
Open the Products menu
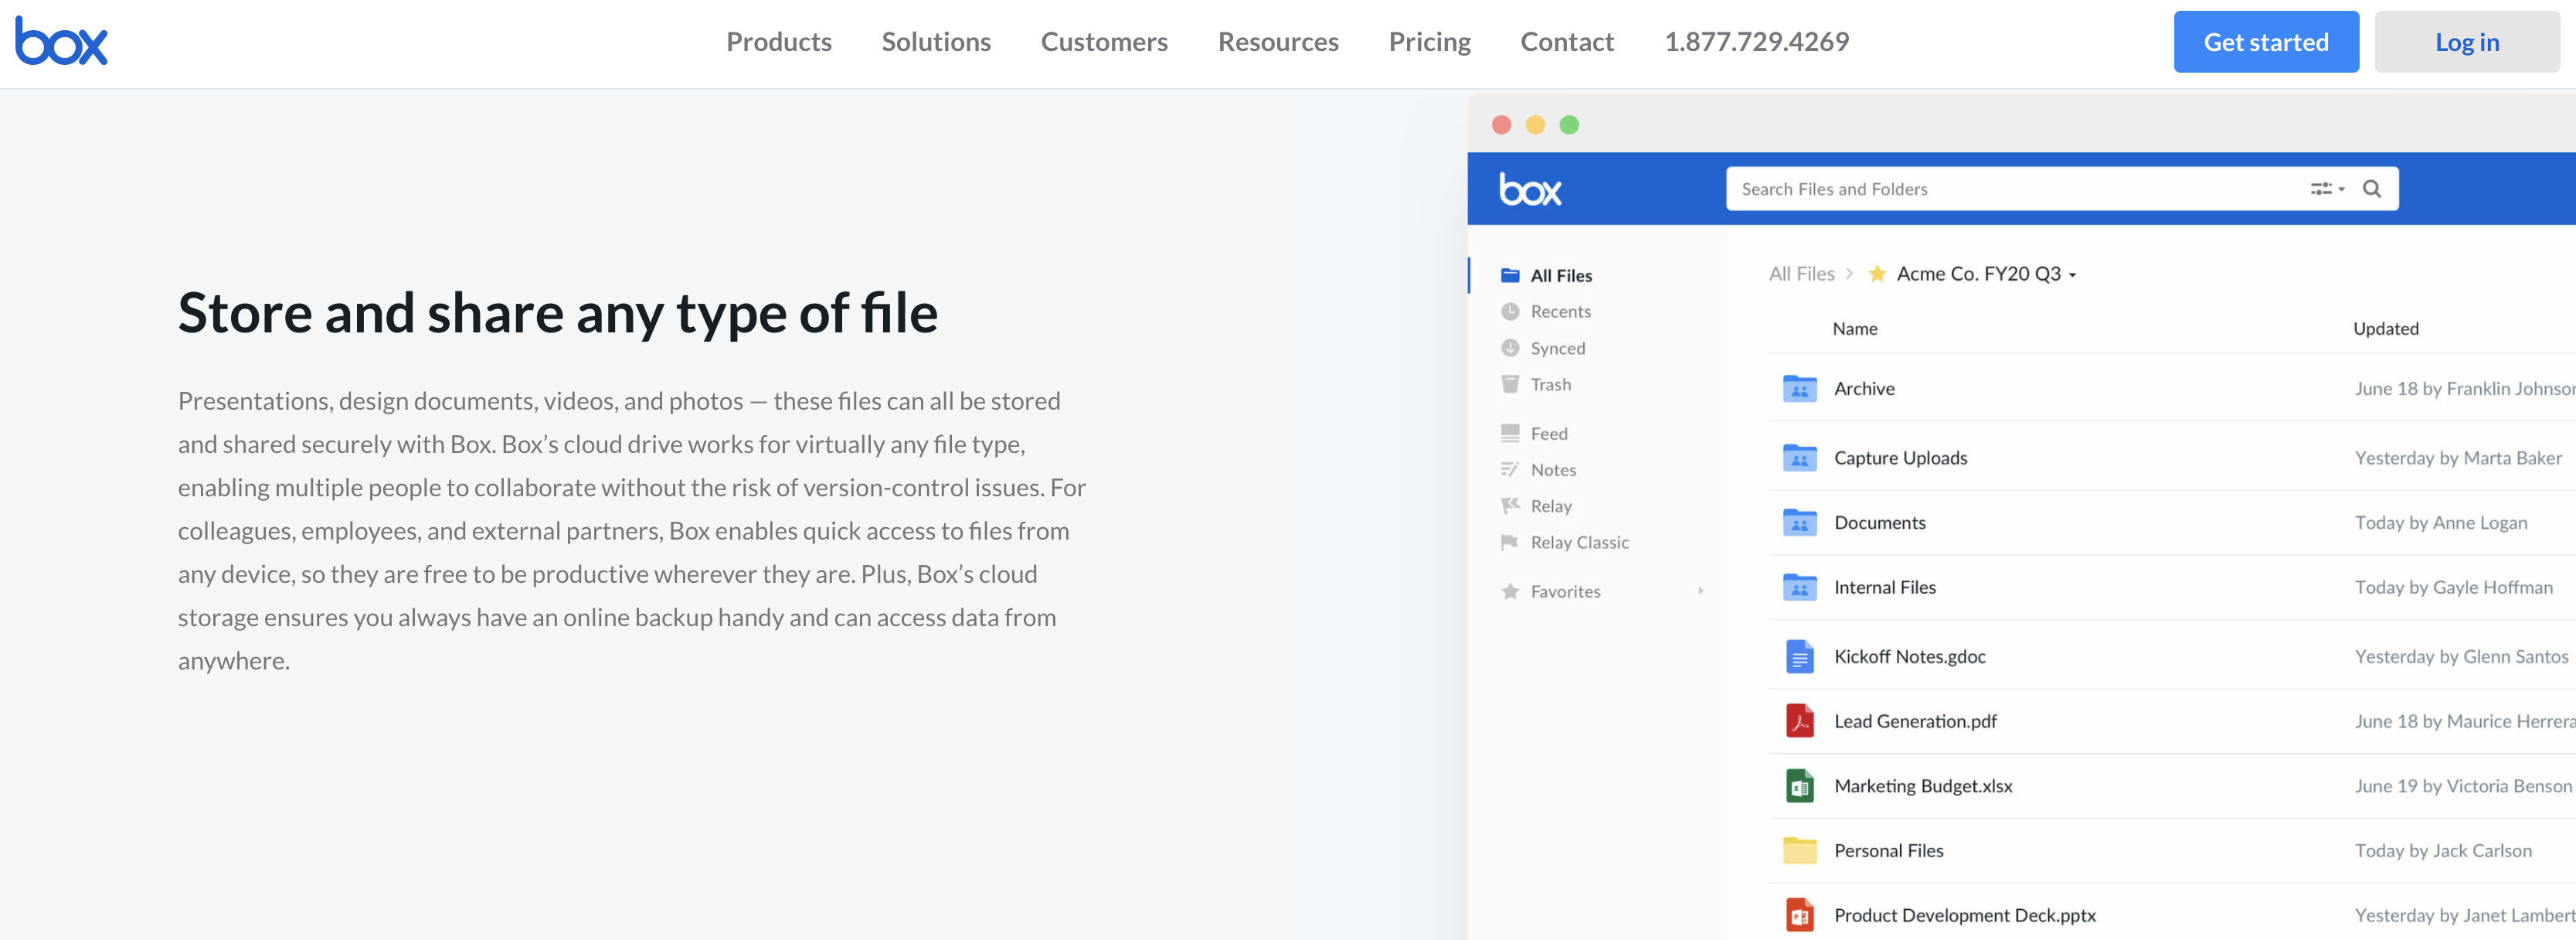coord(778,42)
